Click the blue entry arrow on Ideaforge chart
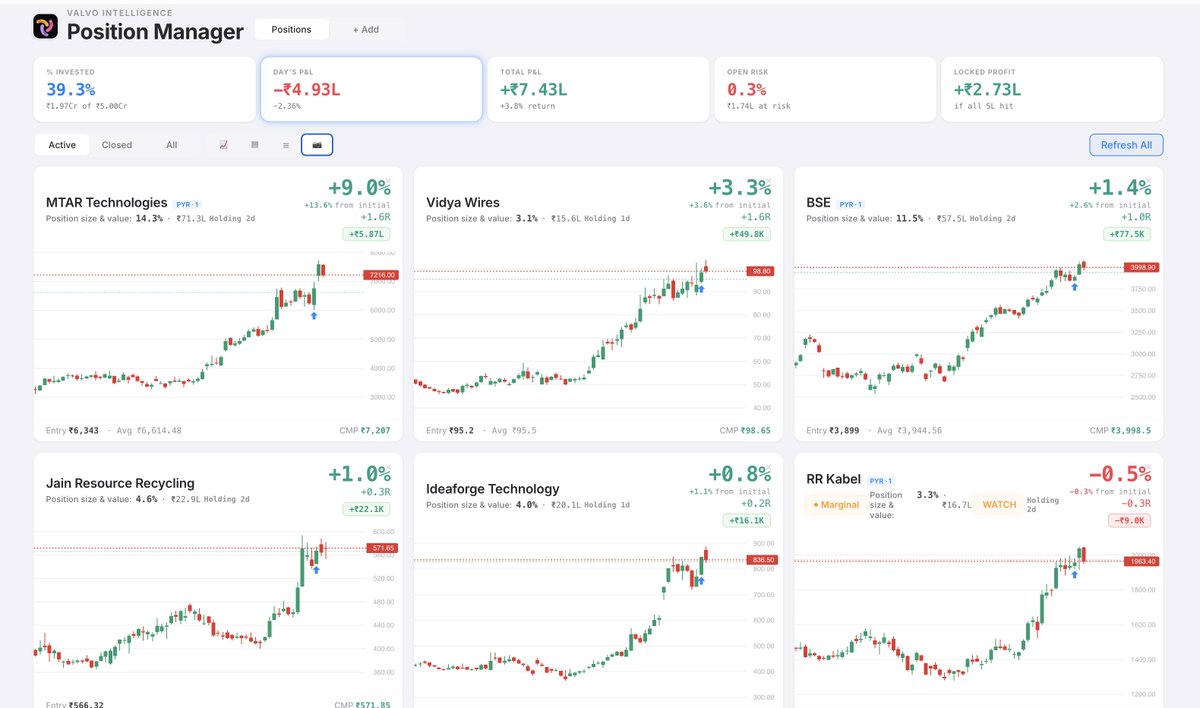Image resolution: width=1200 pixels, height=708 pixels. (700, 581)
